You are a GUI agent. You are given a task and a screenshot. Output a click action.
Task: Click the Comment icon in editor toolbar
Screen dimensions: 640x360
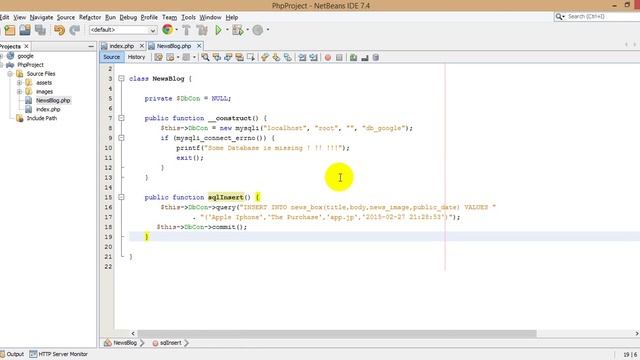[353, 58]
